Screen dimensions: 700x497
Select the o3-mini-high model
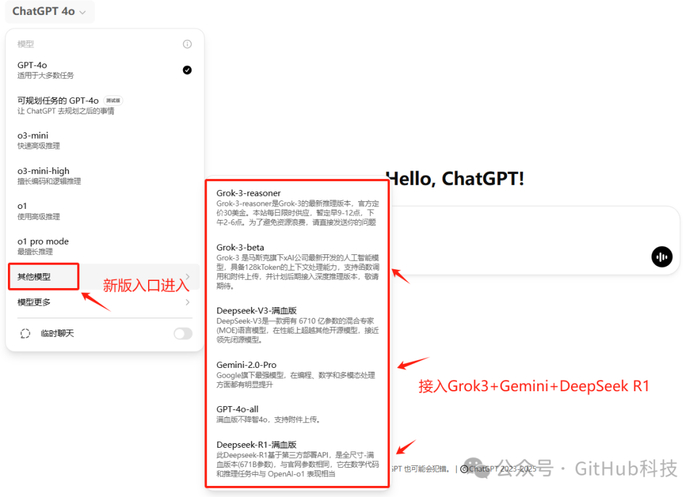tap(104, 175)
